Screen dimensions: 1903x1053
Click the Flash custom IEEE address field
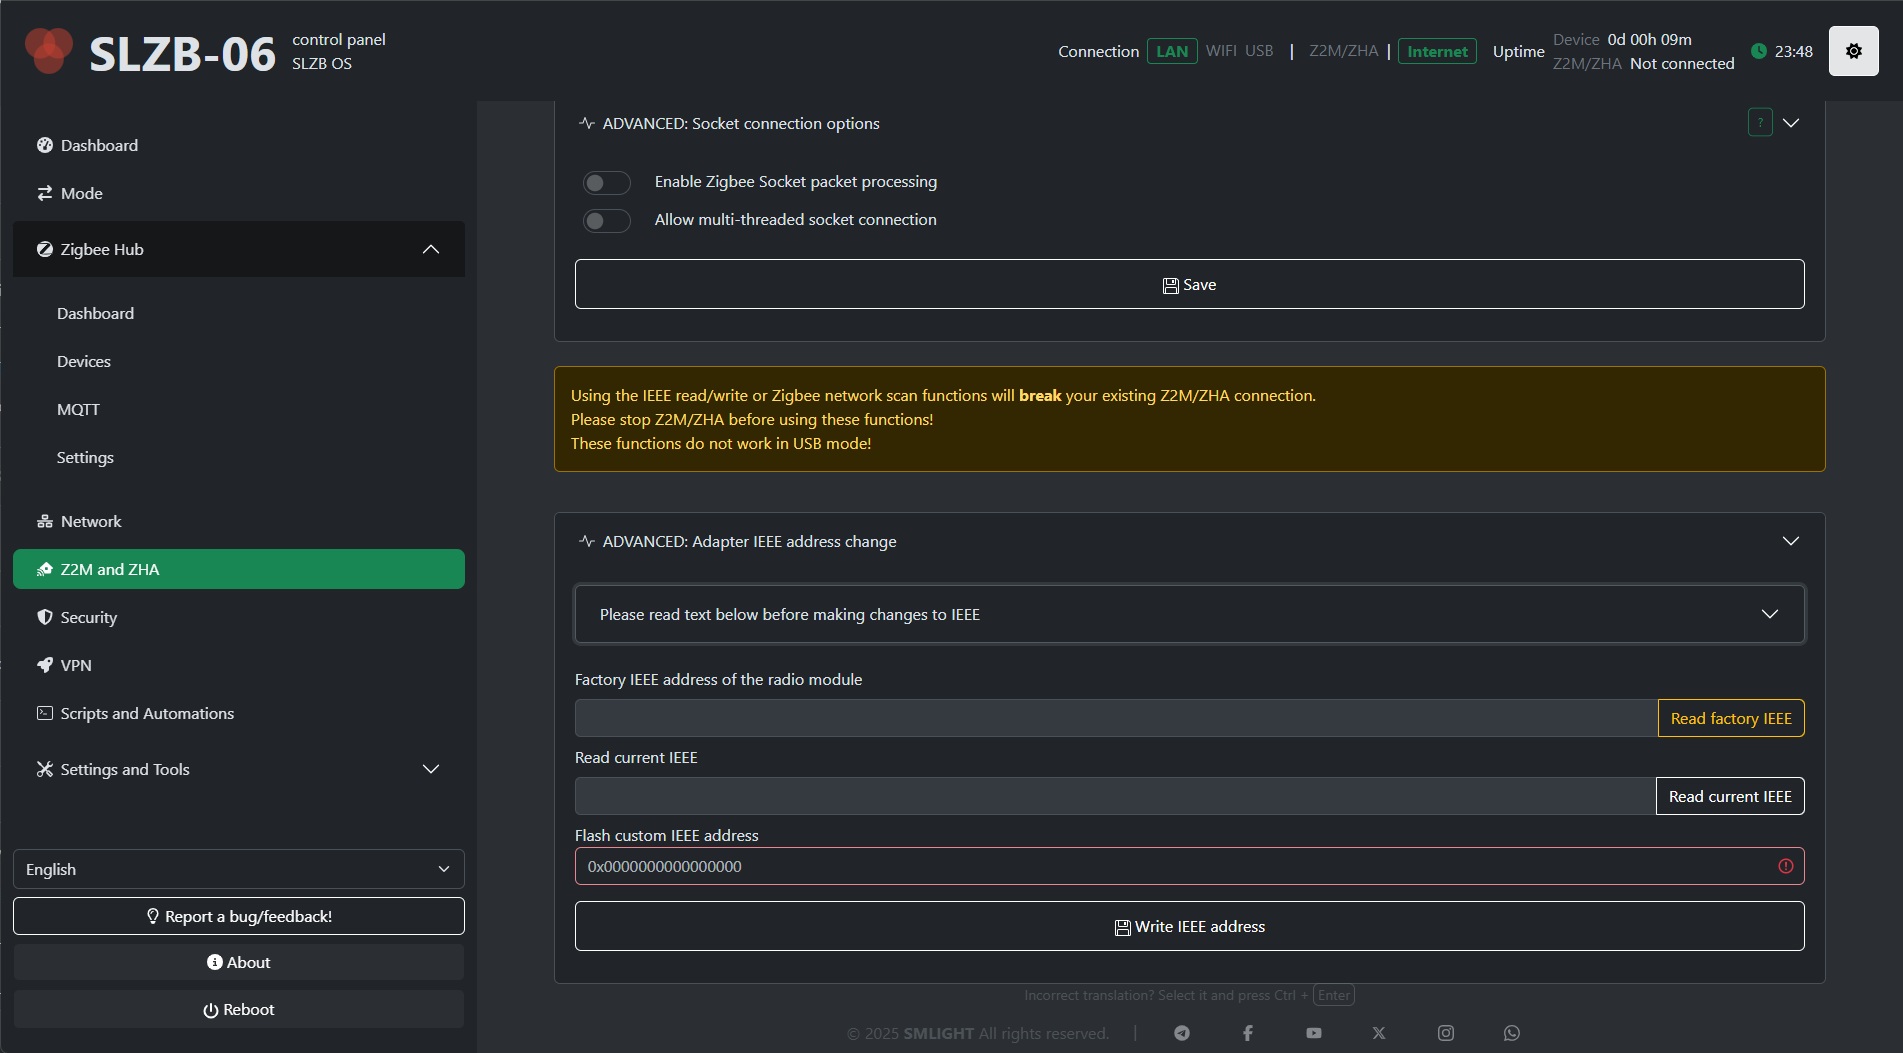tap(1170, 866)
